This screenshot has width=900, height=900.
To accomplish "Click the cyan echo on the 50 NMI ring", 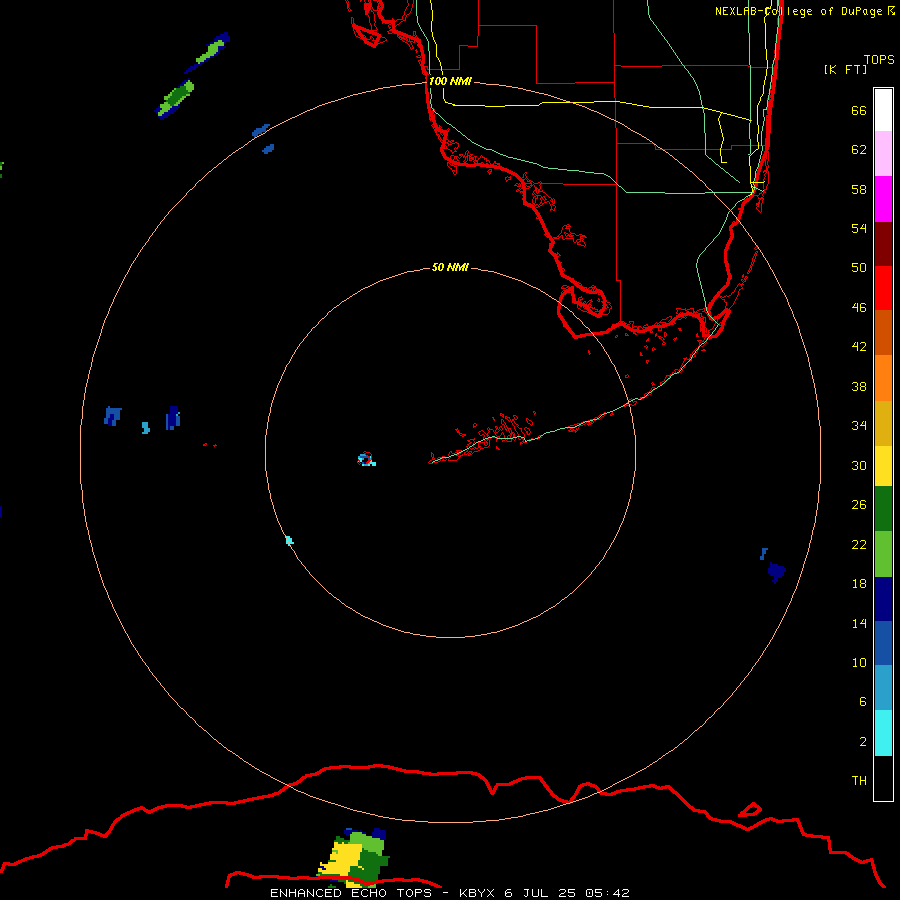I will [289, 540].
